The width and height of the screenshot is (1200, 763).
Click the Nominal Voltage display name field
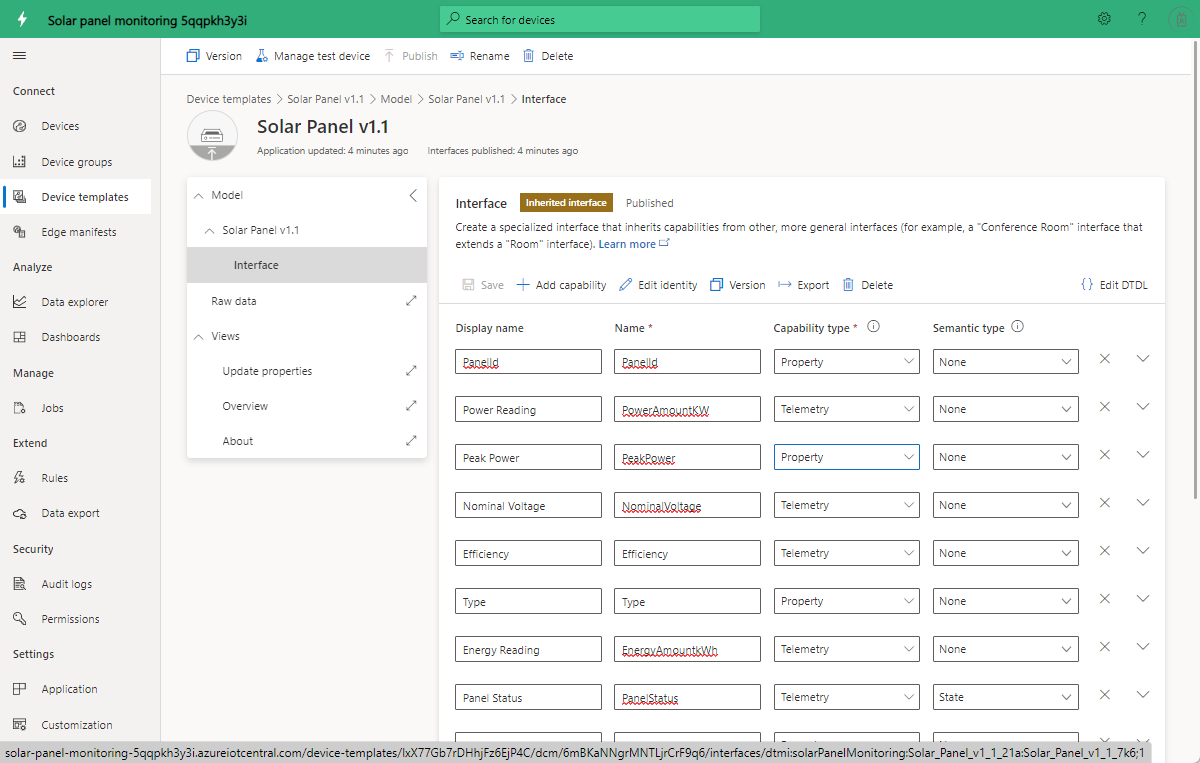(528, 506)
